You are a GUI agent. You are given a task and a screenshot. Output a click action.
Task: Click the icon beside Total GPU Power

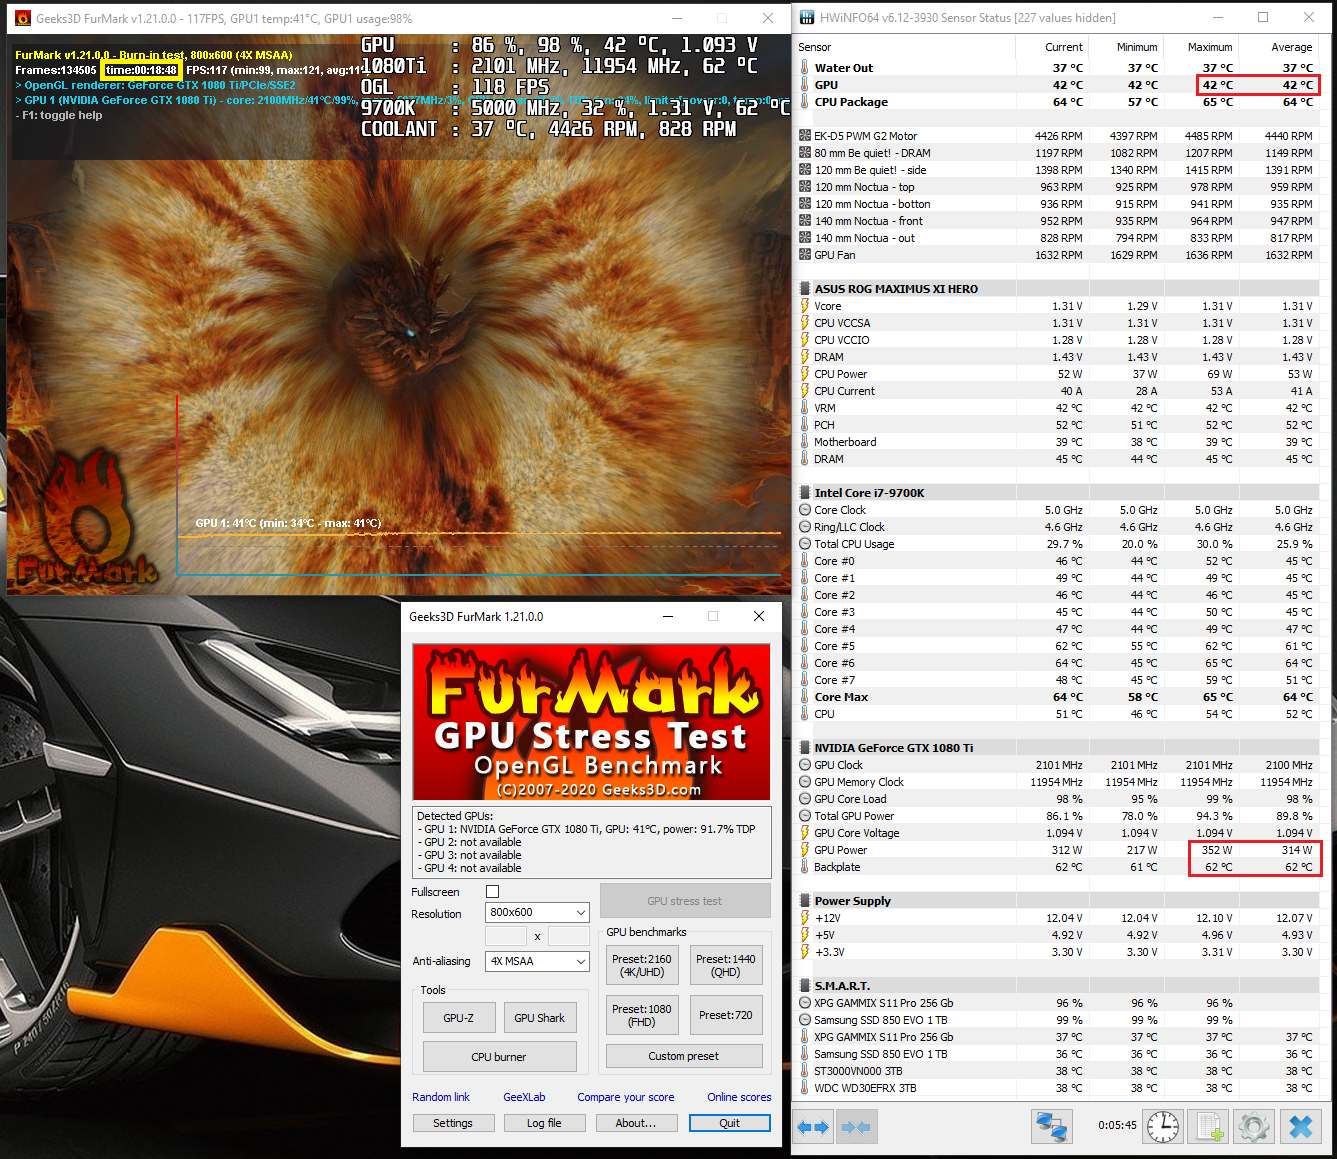point(805,816)
